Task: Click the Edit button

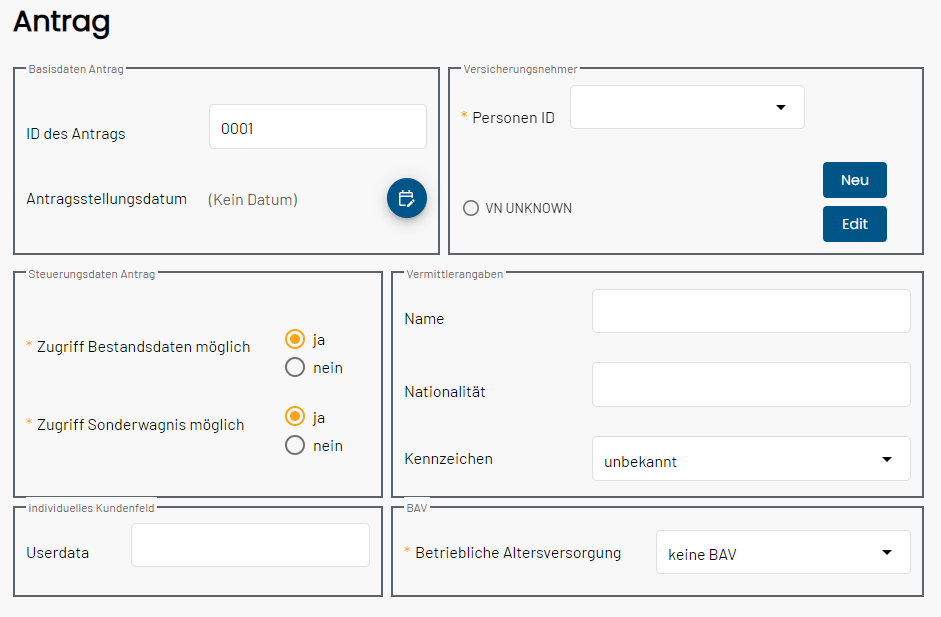Action: 855,224
